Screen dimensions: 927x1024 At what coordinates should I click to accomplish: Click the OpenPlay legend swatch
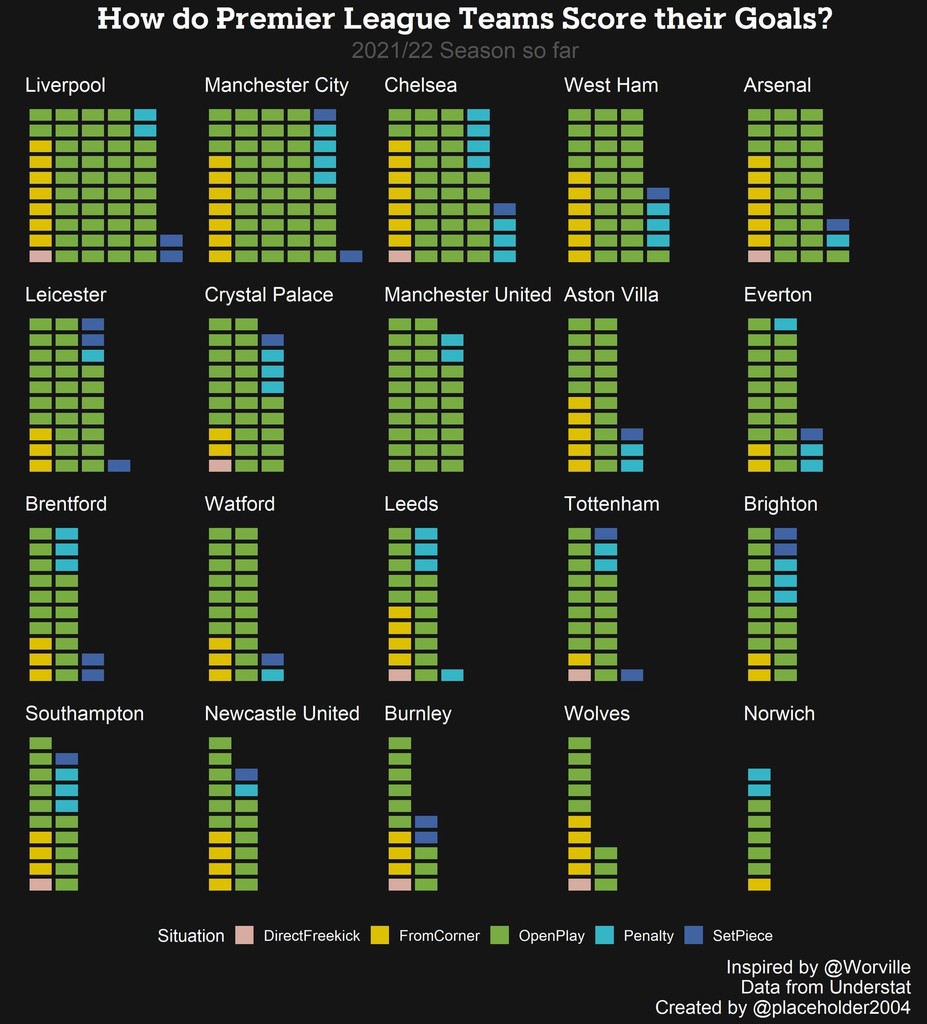[500, 936]
